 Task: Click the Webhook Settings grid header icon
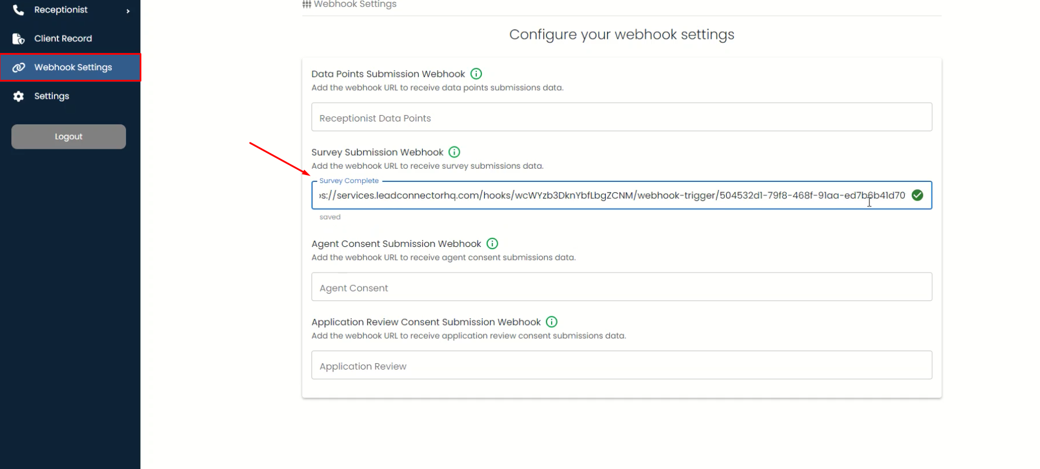(x=306, y=4)
